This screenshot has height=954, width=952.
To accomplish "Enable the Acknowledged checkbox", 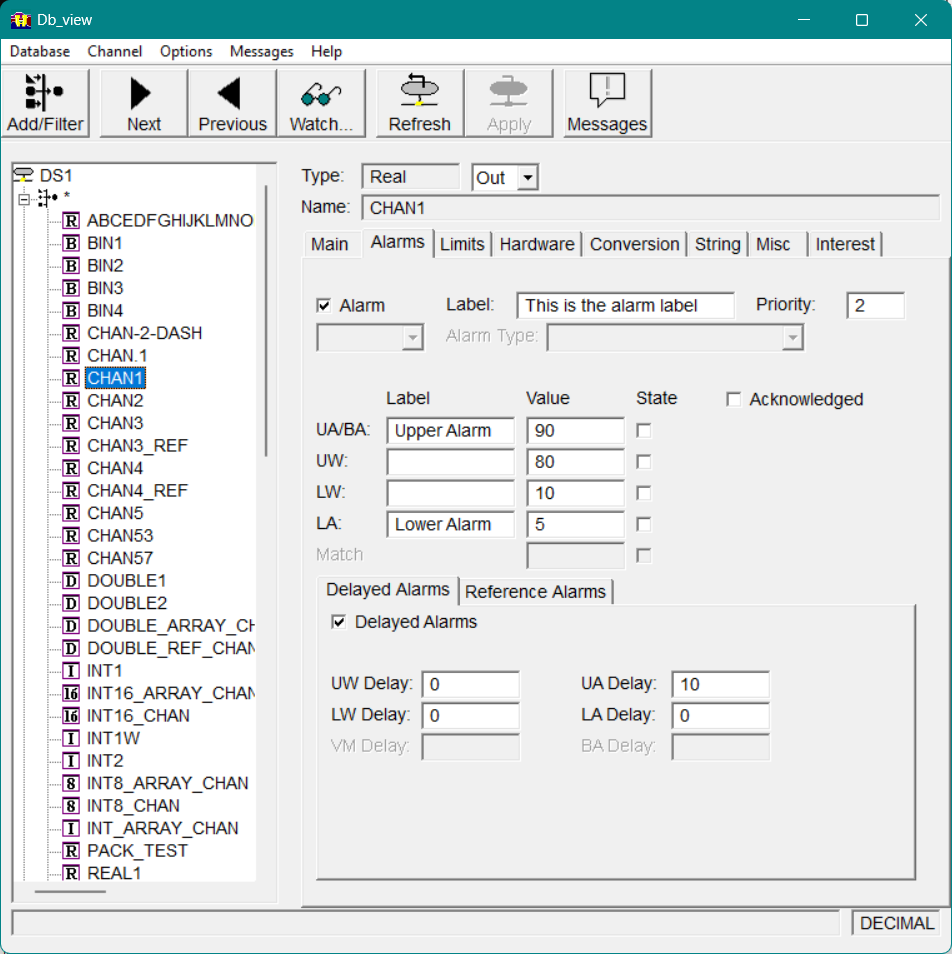I will pos(734,400).
